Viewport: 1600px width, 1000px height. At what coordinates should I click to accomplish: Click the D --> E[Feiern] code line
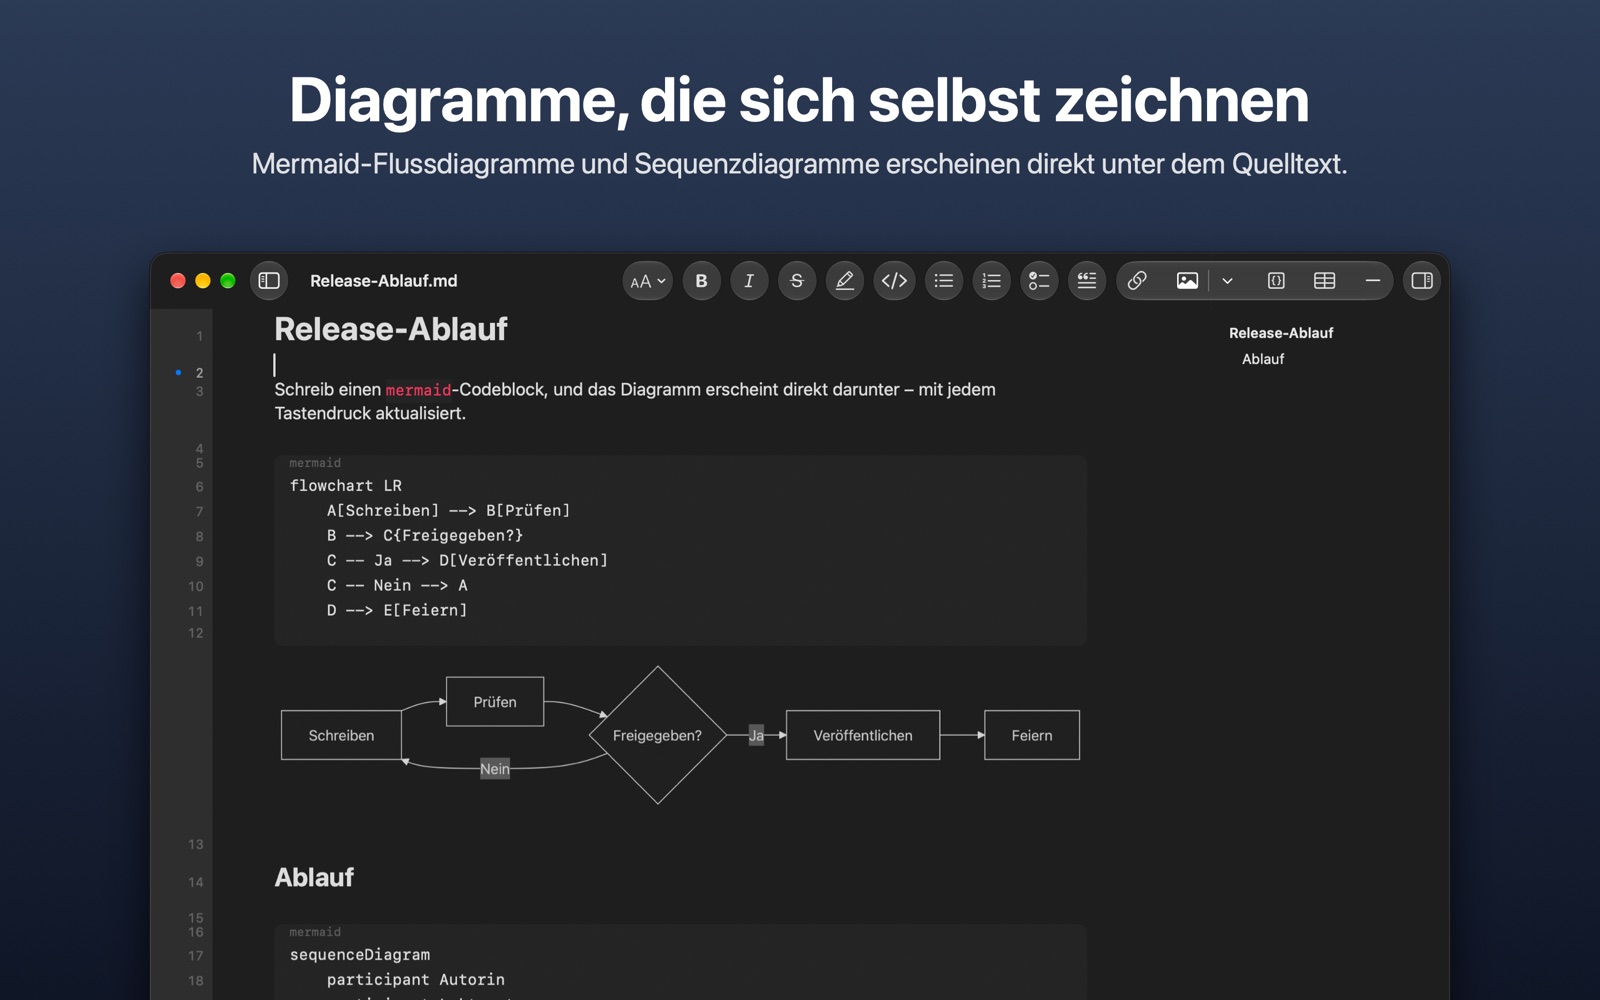pos(397,610)
